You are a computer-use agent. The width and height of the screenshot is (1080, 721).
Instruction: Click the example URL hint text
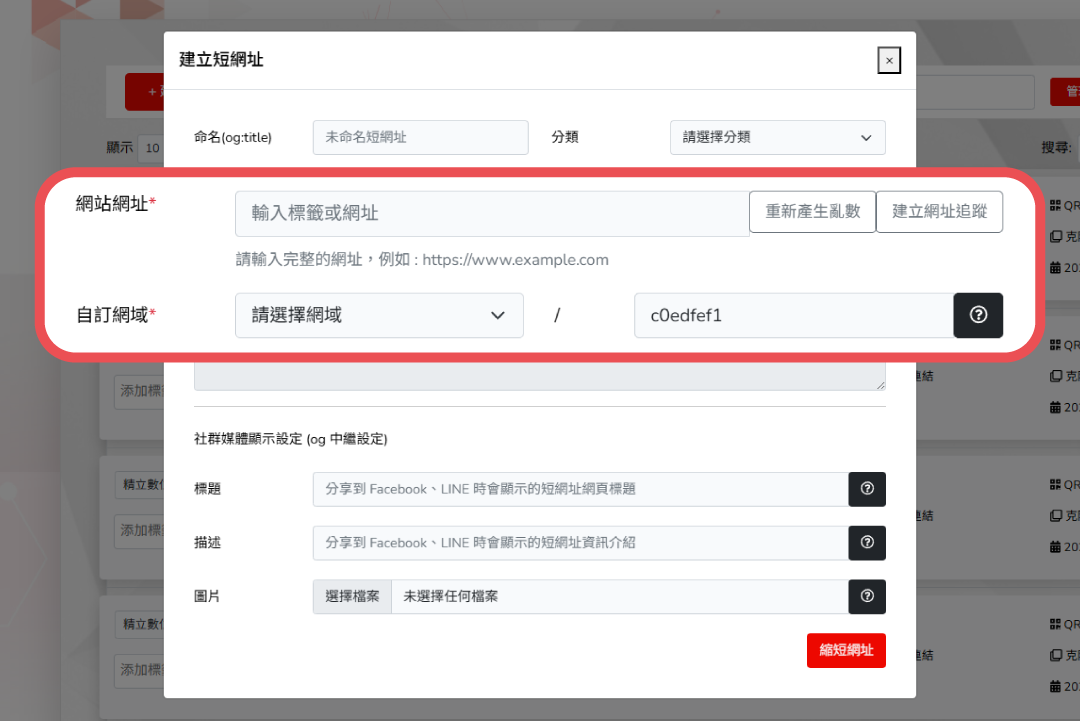point(422,260)
